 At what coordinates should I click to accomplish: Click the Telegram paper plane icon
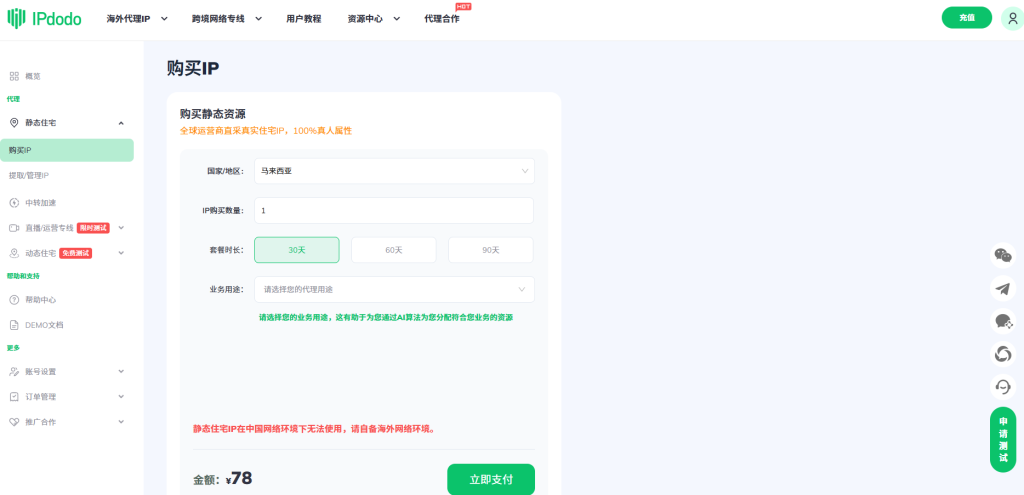pos(1002,288)
